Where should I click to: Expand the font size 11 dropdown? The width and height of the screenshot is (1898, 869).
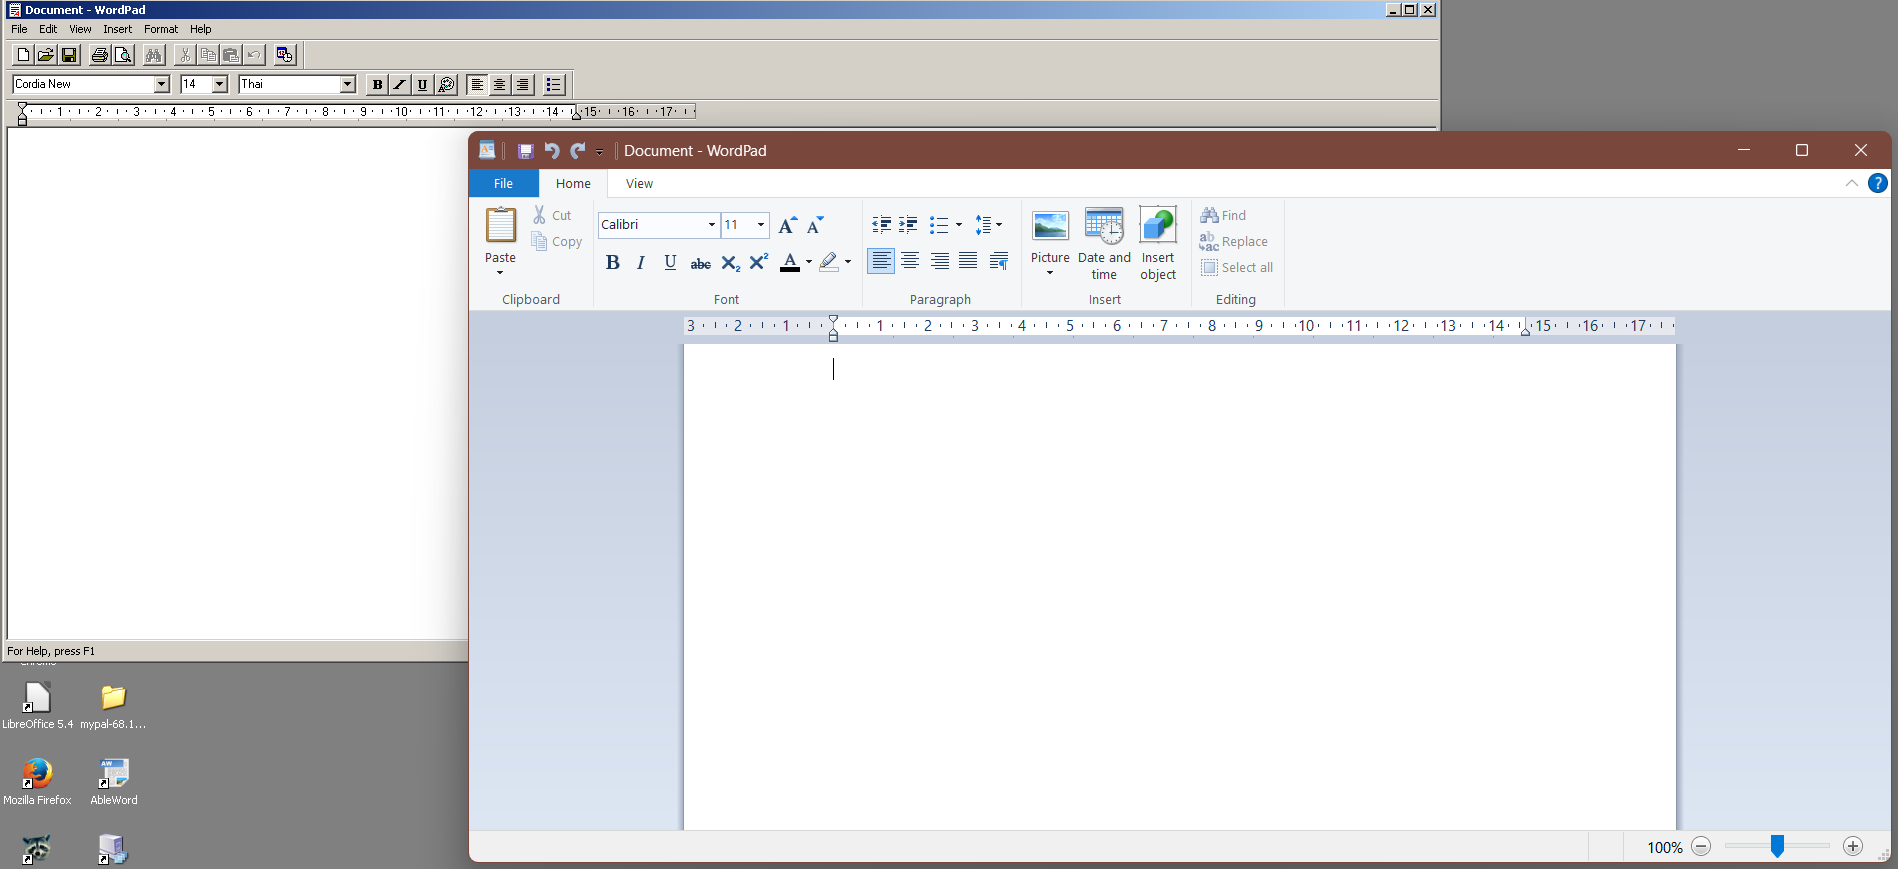click(761, 225)
